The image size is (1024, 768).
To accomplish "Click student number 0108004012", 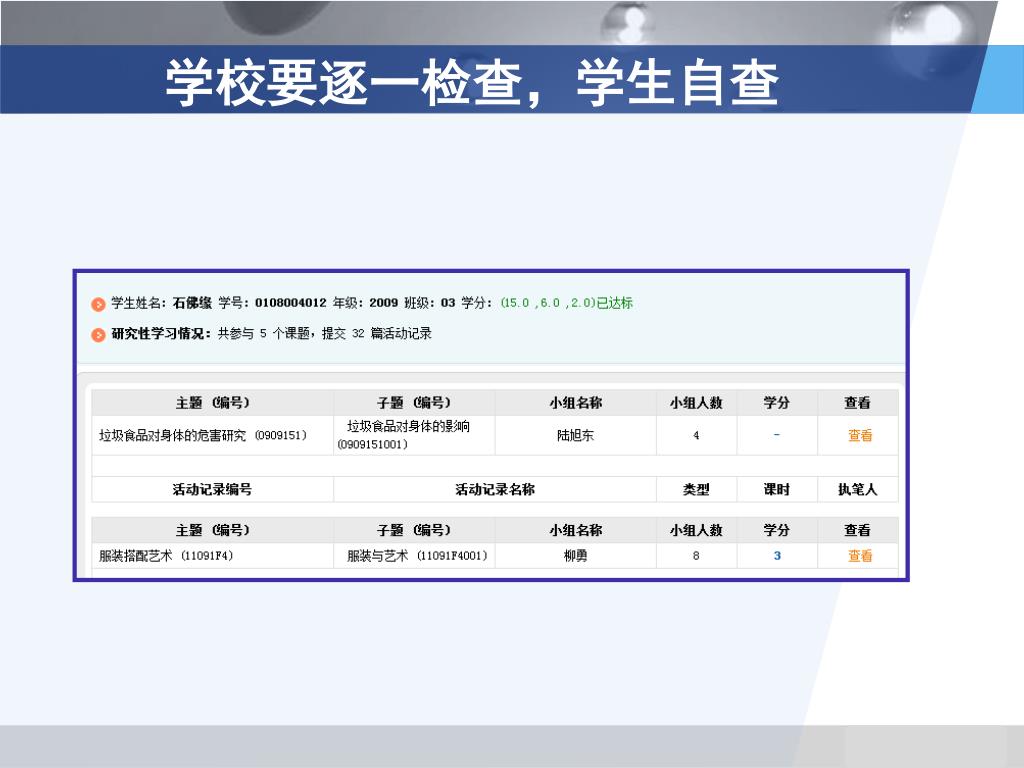I will pos(291,303).
